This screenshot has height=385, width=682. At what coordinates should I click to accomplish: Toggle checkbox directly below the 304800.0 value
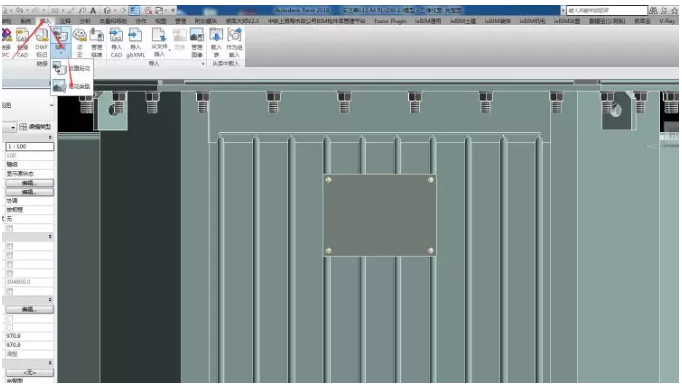10,291
